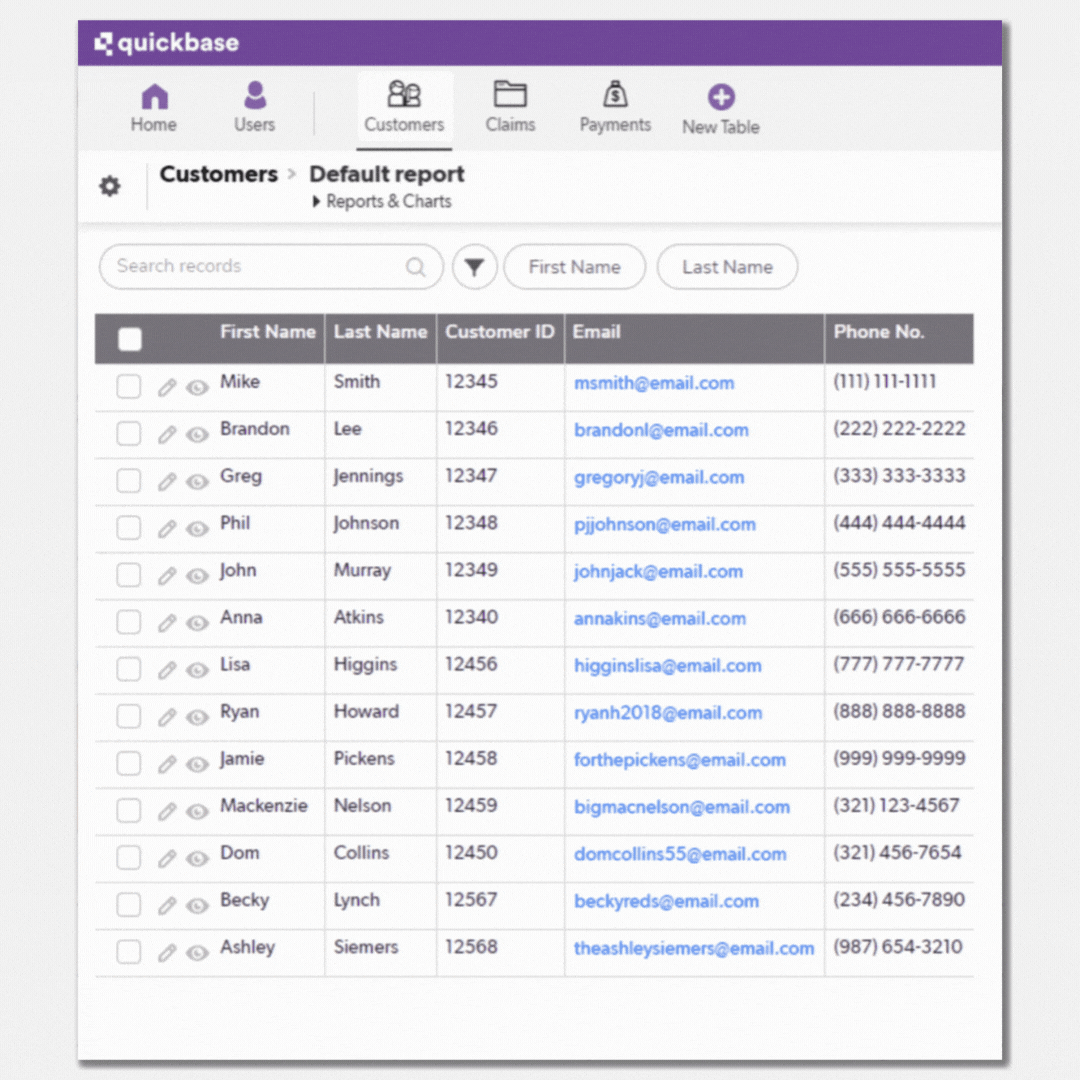Select Greg Jennings row checkbox
The height and width of the screenshot is (1080, 1080).
click(x=129, y=481)
